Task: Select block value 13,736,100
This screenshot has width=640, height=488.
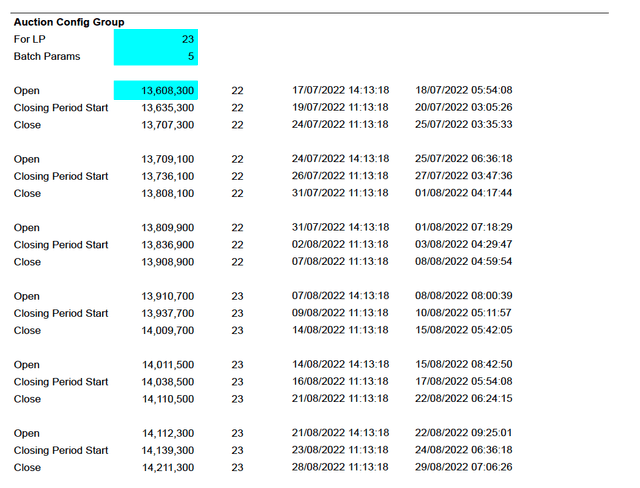Action: (x=168, y=176)
